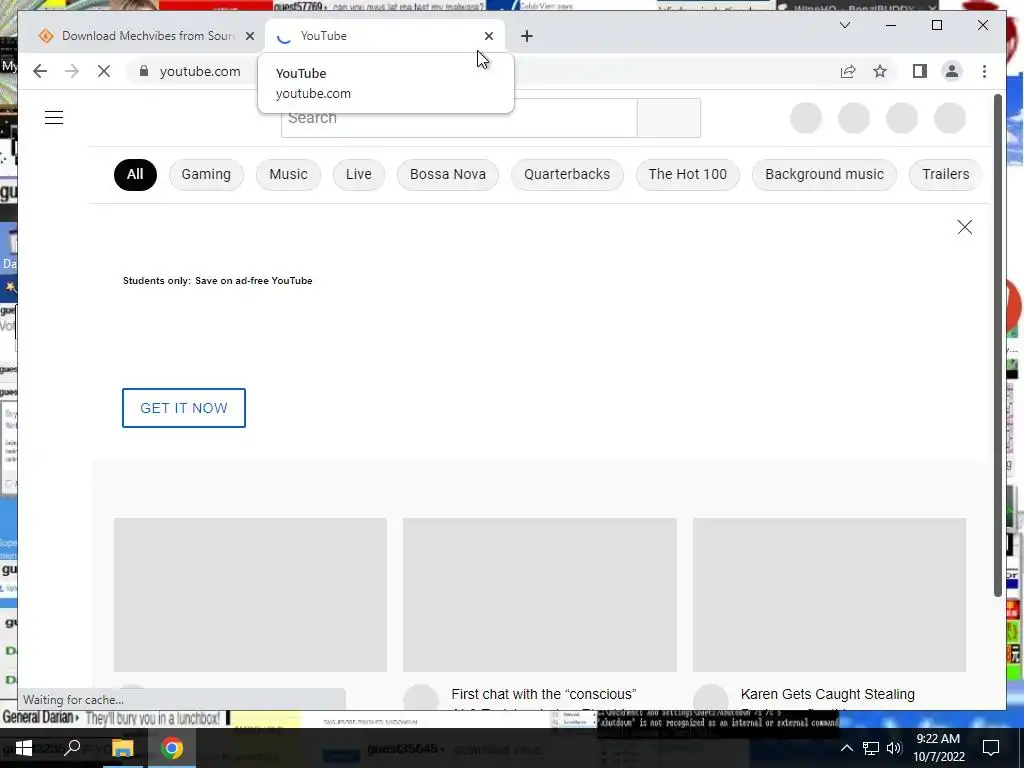
Task: Stop loading the page with the X button
Action: (104, 71)
